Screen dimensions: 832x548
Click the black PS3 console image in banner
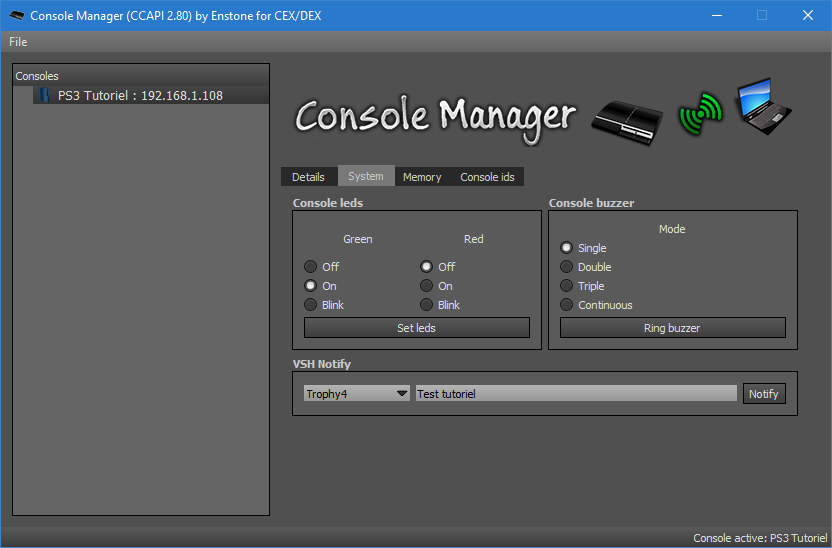point(627,122)
